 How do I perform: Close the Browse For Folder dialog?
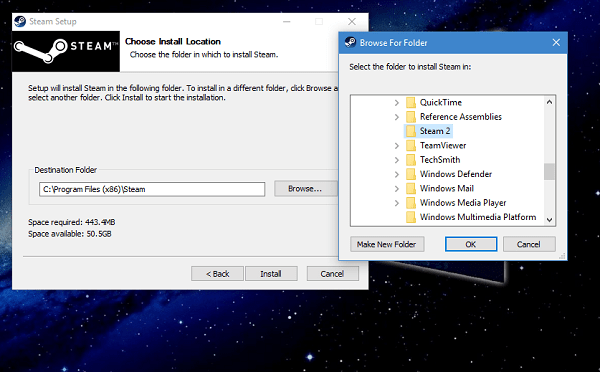[556, 42]
